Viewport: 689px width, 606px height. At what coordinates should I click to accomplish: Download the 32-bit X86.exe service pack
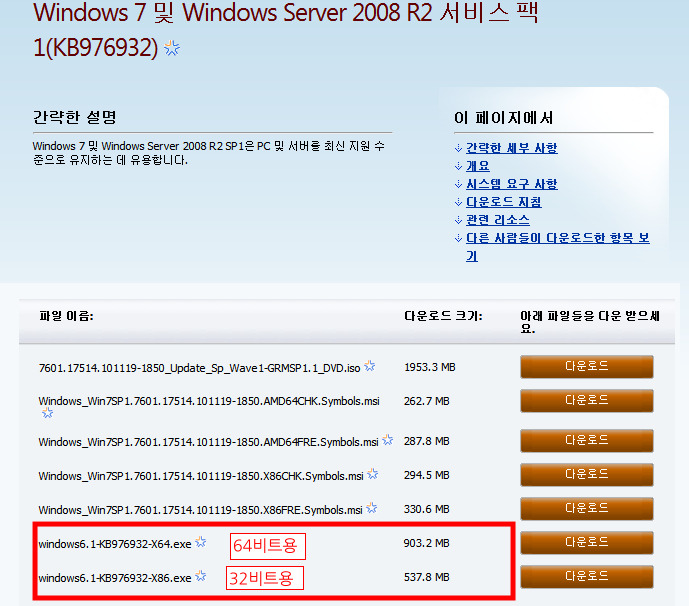click(x=586, y=577)
